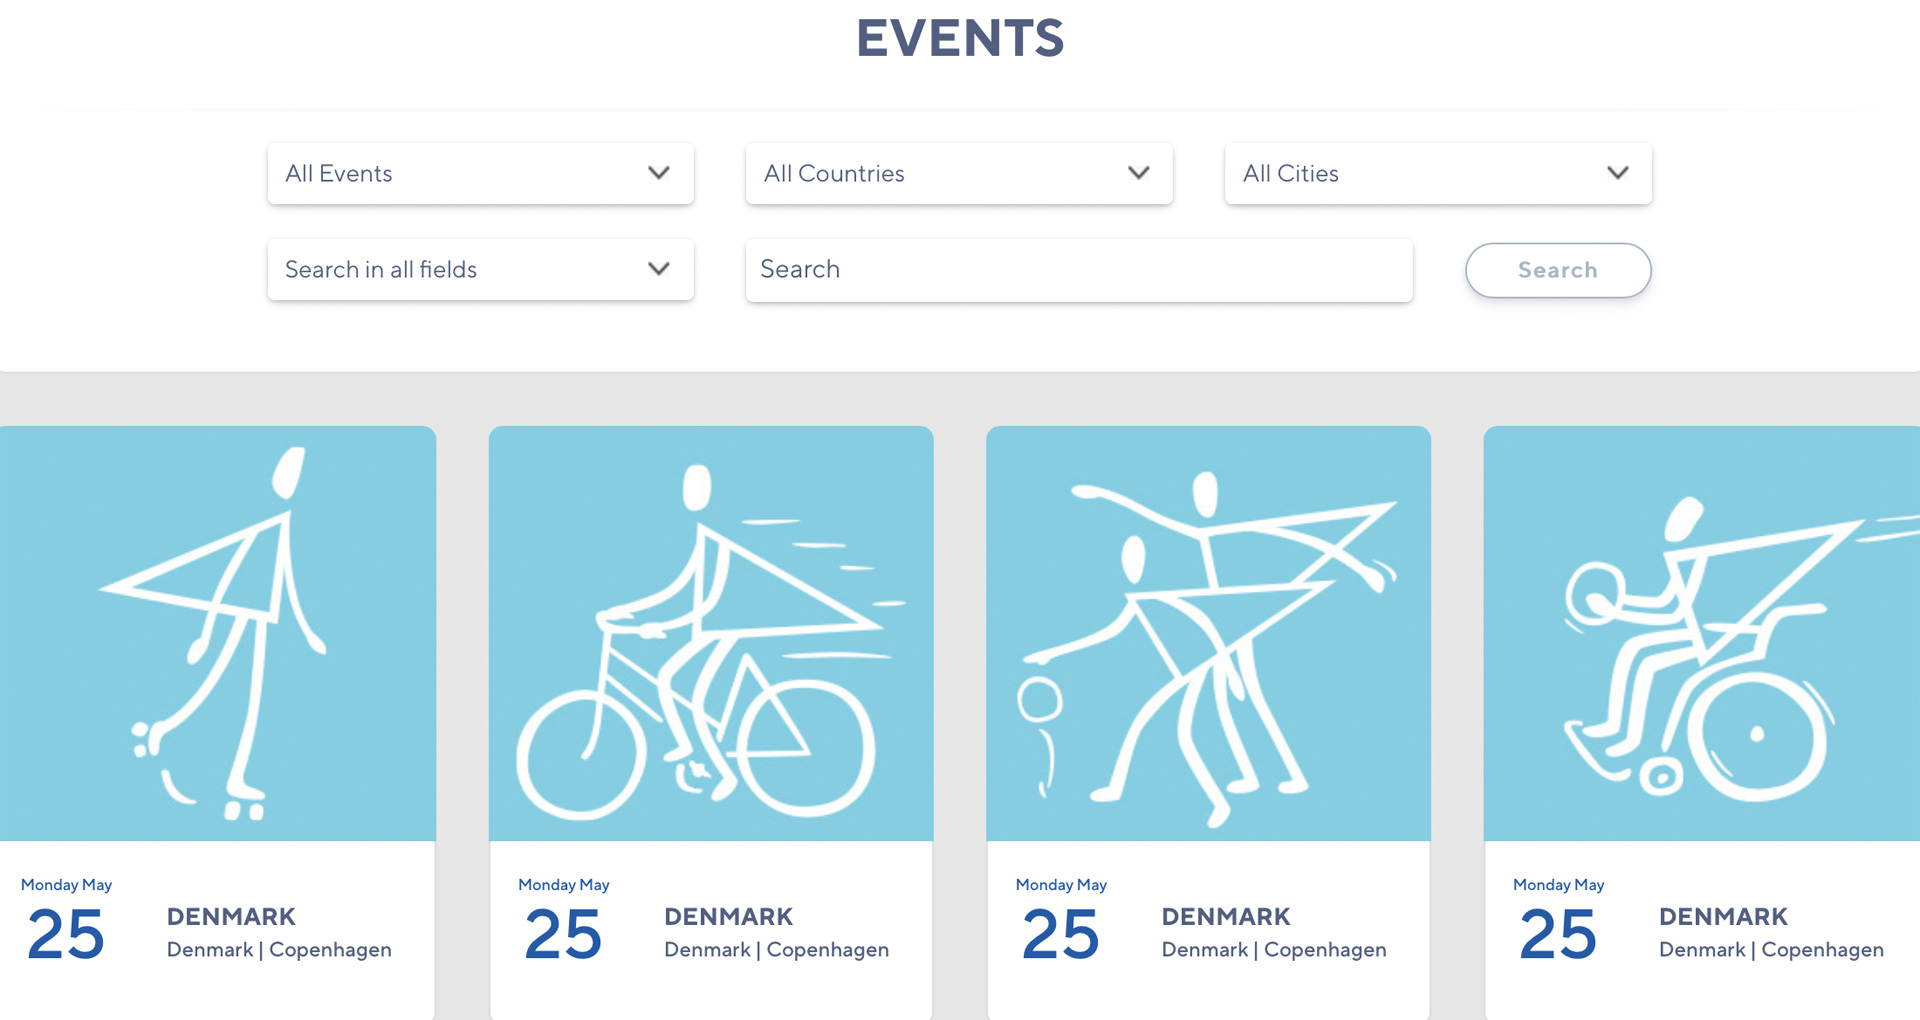Open the All Events dropdown
Screen dimensions: 1920x1020
pos(480,174)
